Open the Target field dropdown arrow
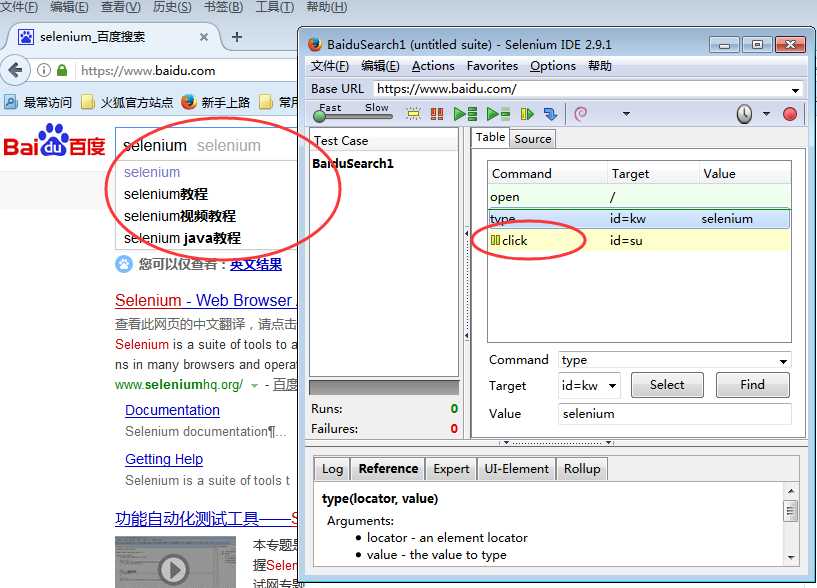817x588 pixels. pos(613,386)
